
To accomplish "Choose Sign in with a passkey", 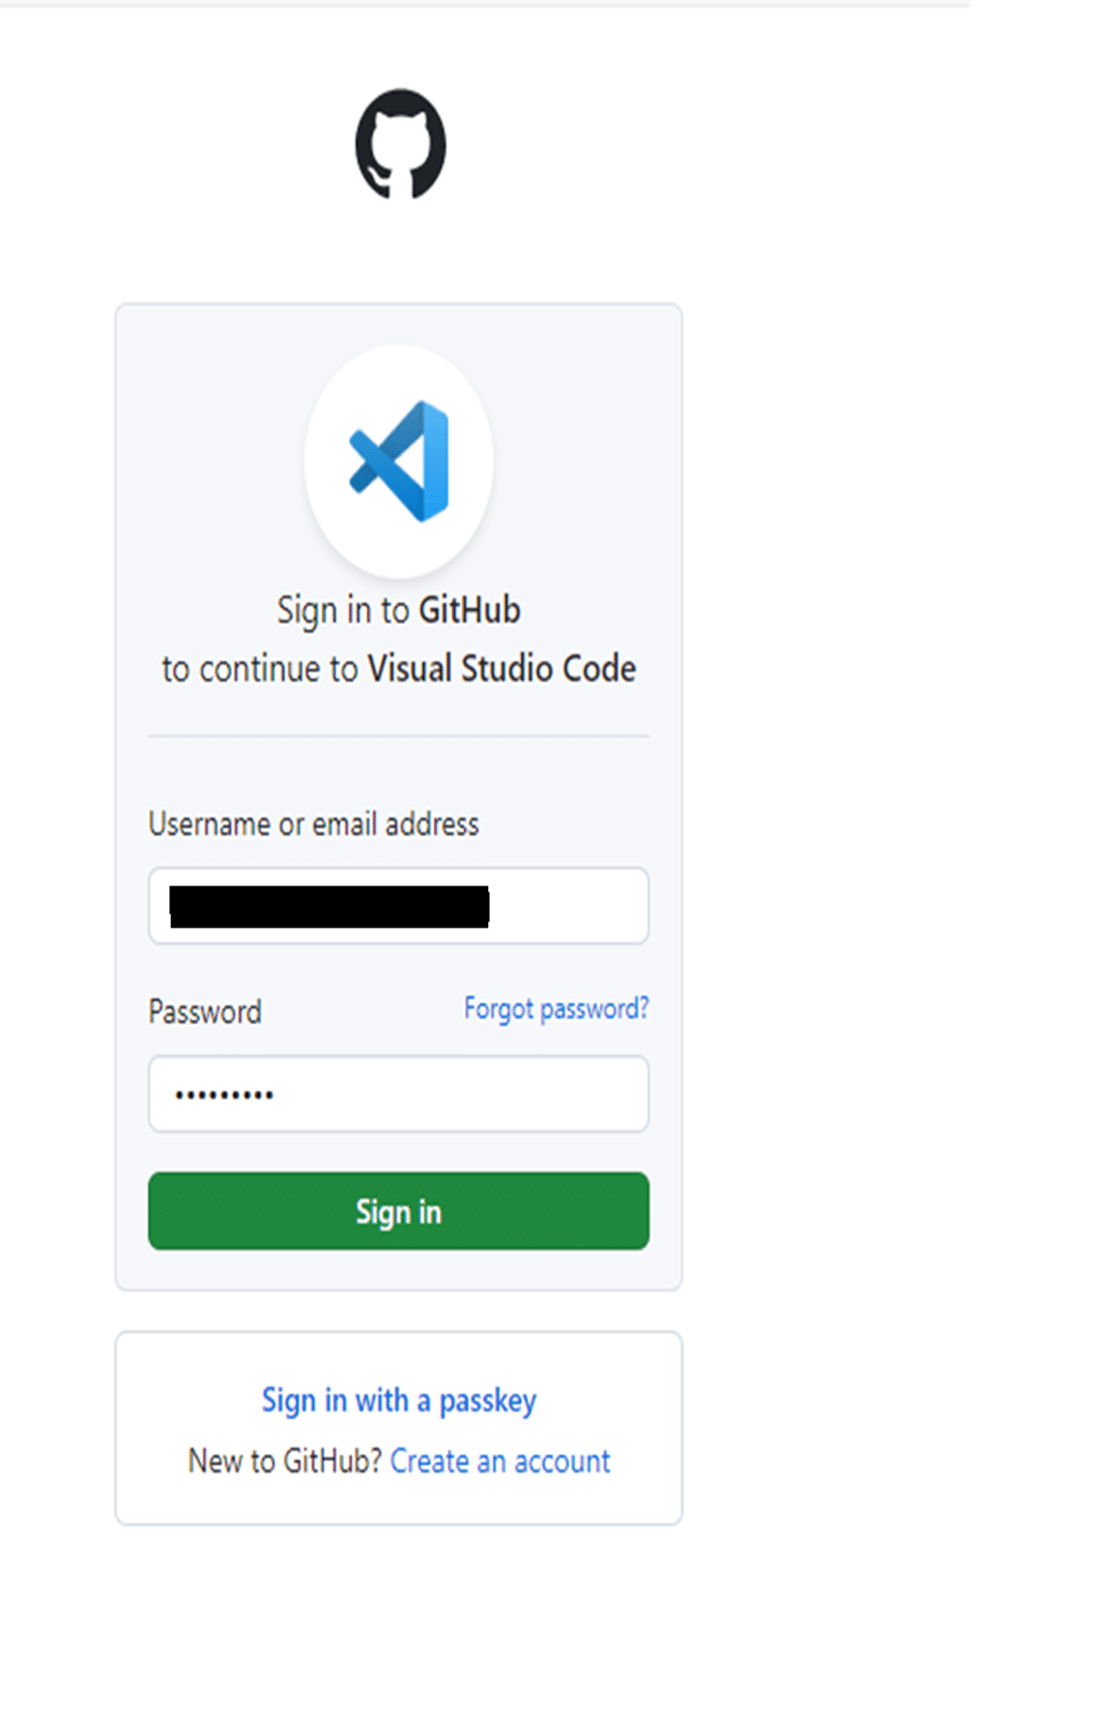I will (x=399, y=1400).
